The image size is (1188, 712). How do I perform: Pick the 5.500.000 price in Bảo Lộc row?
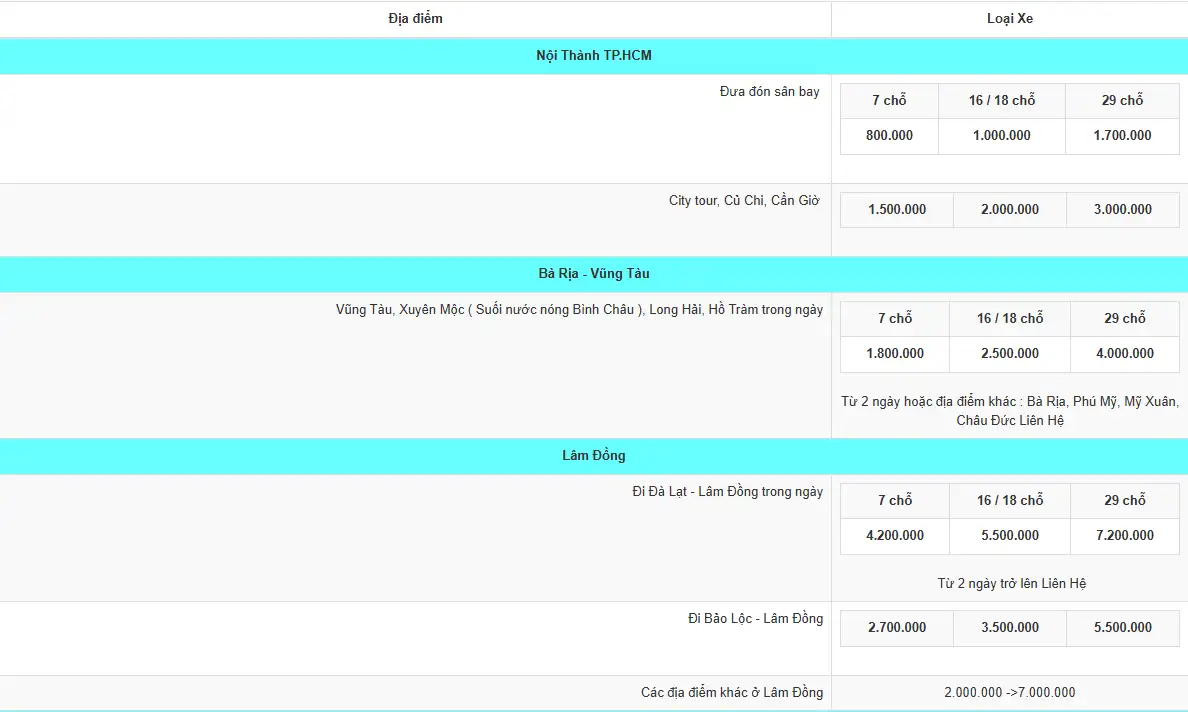click(1123, 628)
